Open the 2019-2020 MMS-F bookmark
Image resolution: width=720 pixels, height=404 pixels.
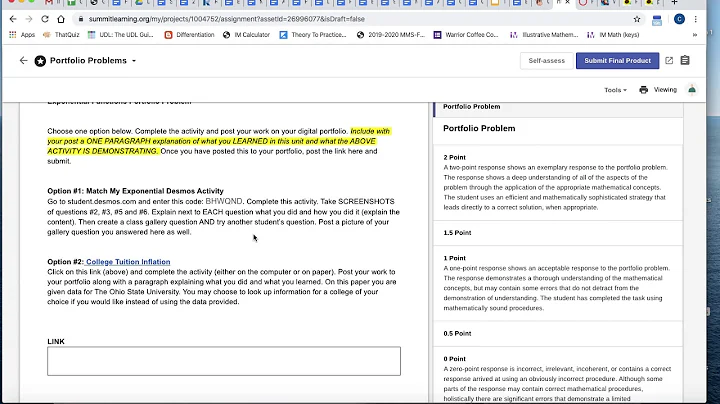pos(391,35)
